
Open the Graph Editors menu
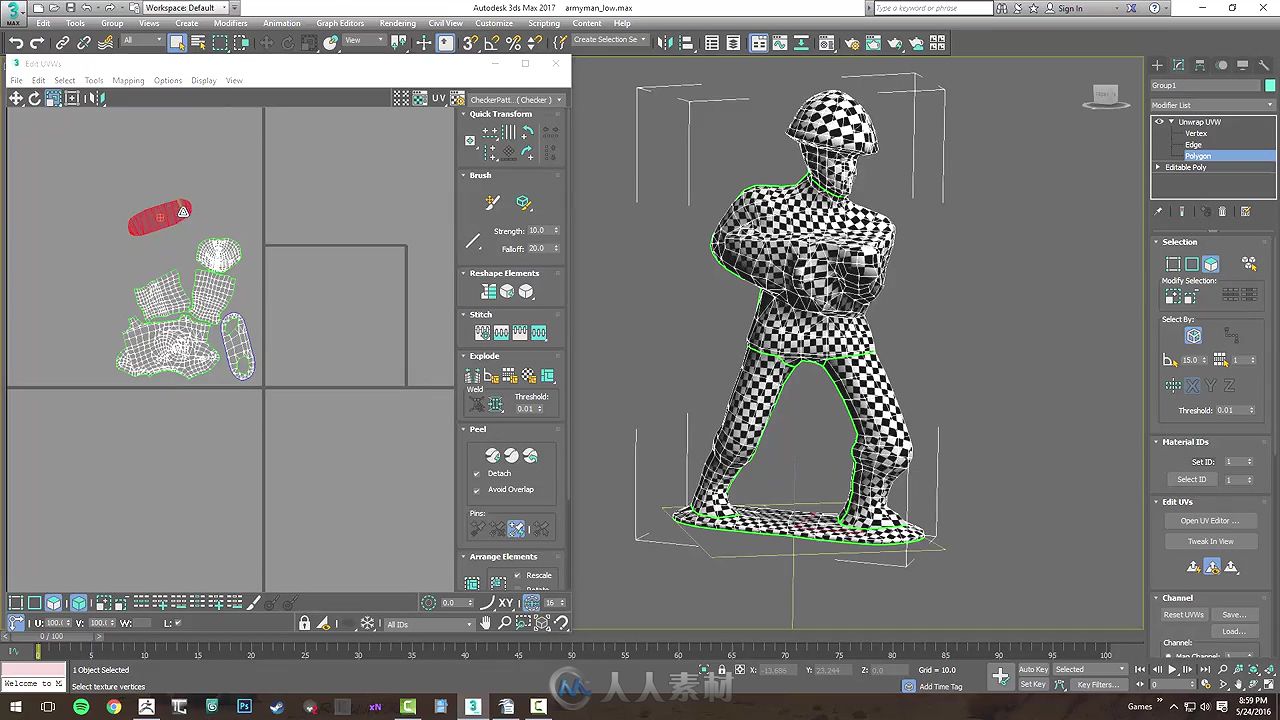340,23
